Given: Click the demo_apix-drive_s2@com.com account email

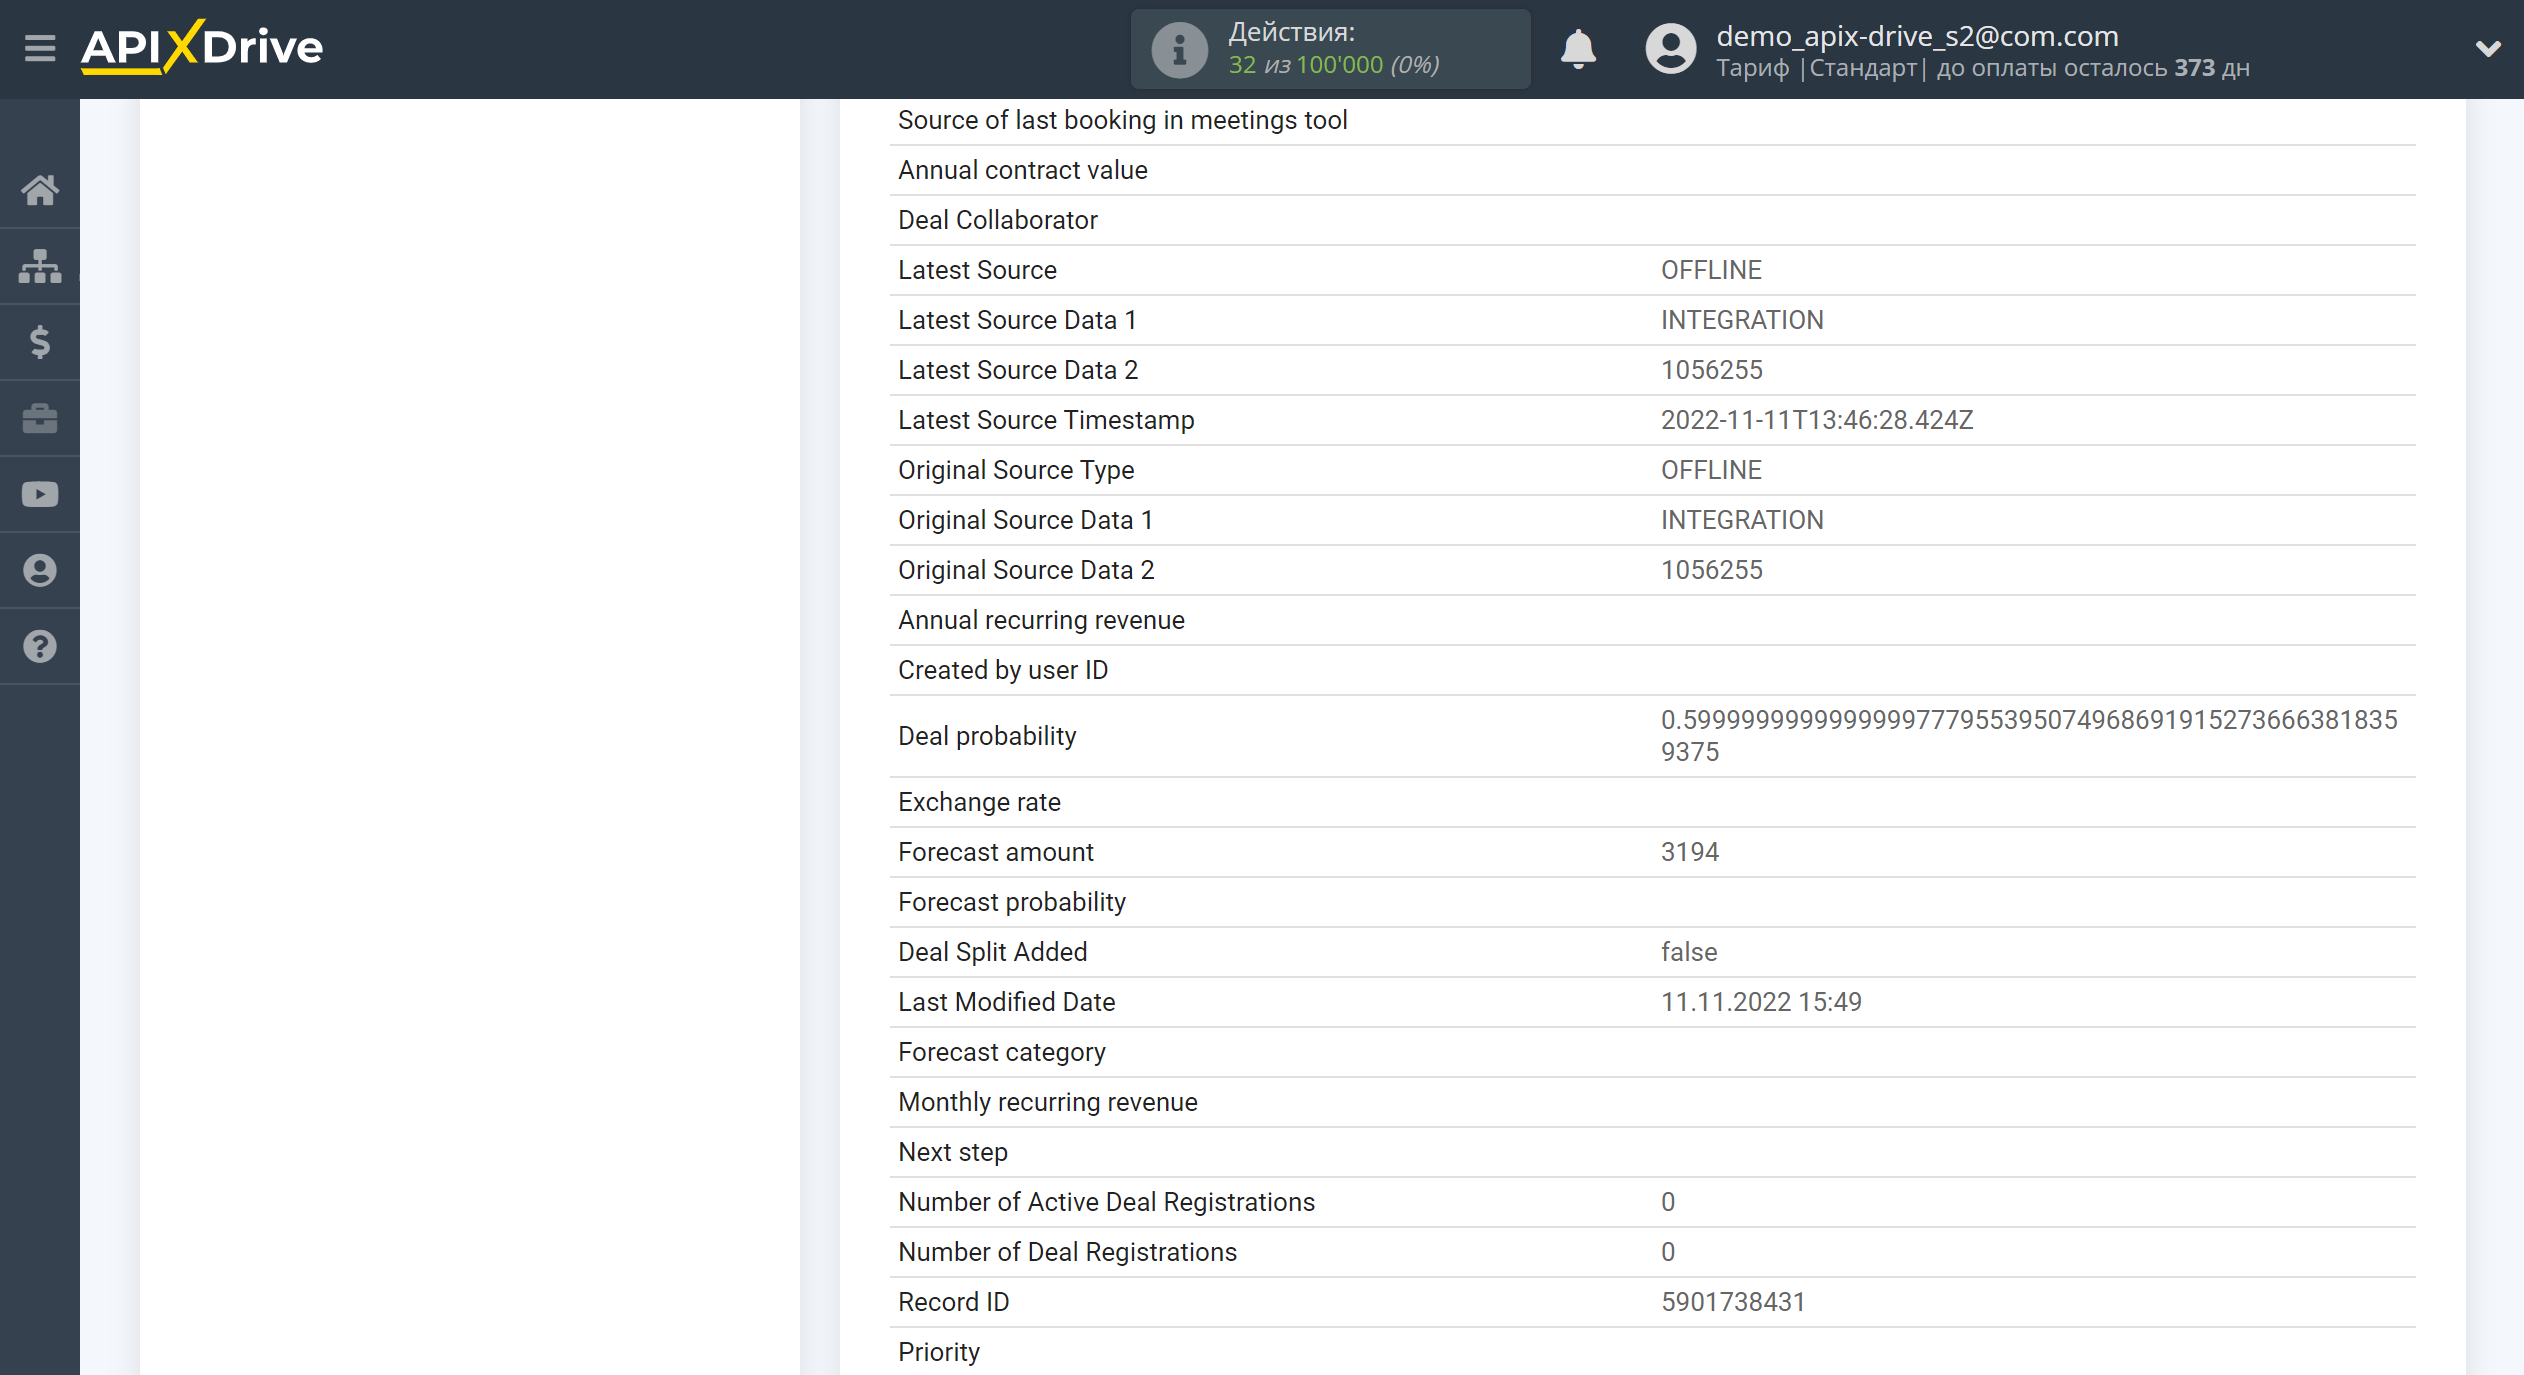Looking at the screenshot, I should click(1917, 36).
